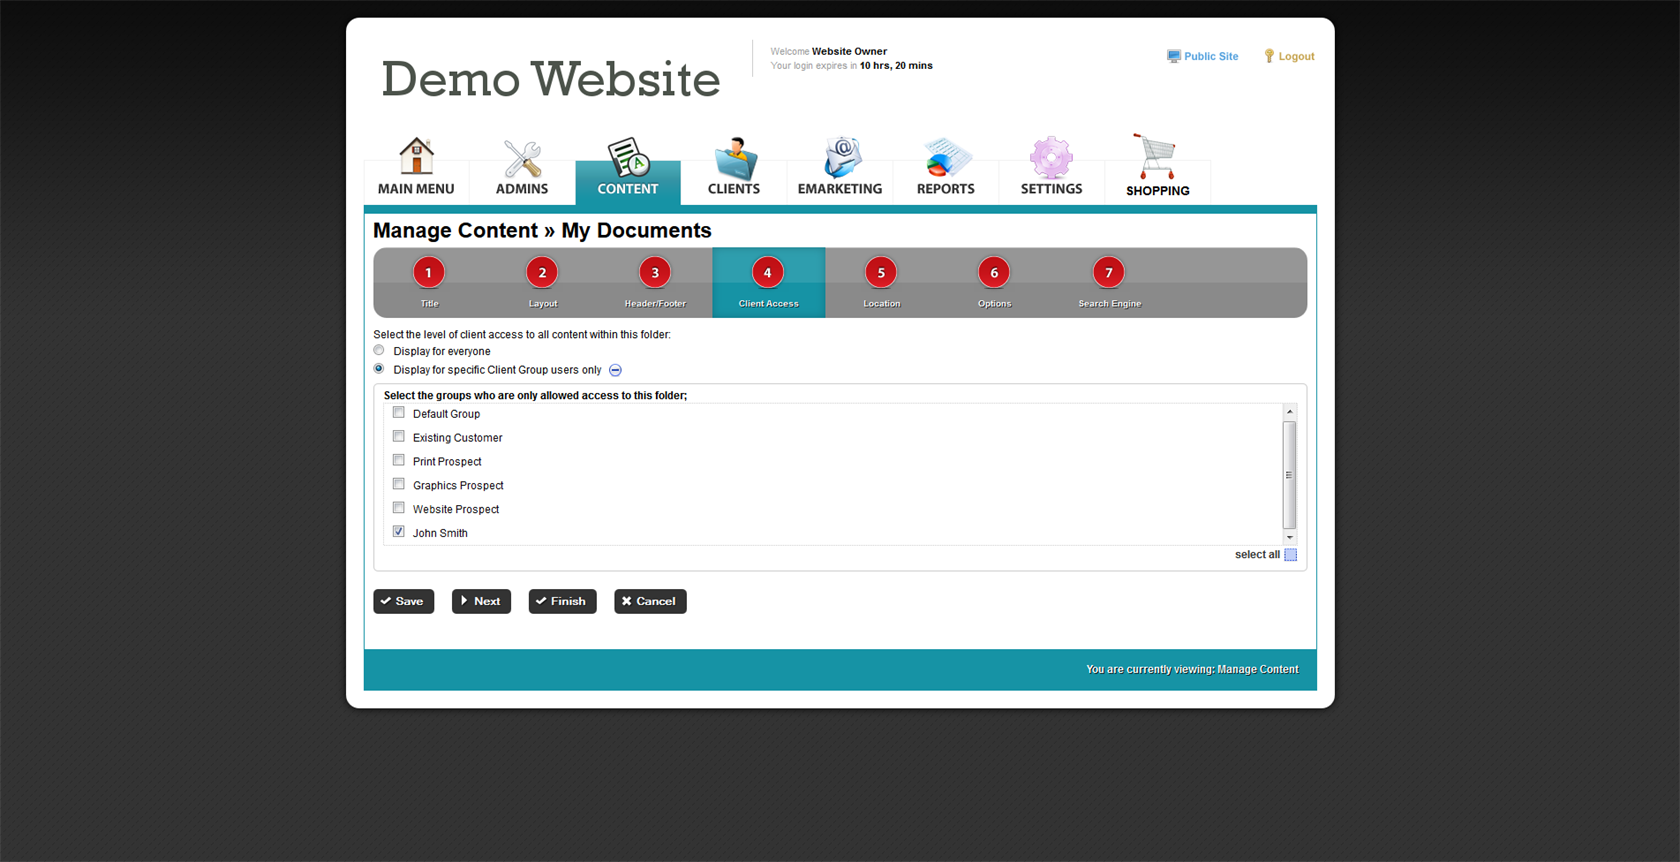Click the Content document icon
Viewport: 1680px width, 862px height.
628,158
